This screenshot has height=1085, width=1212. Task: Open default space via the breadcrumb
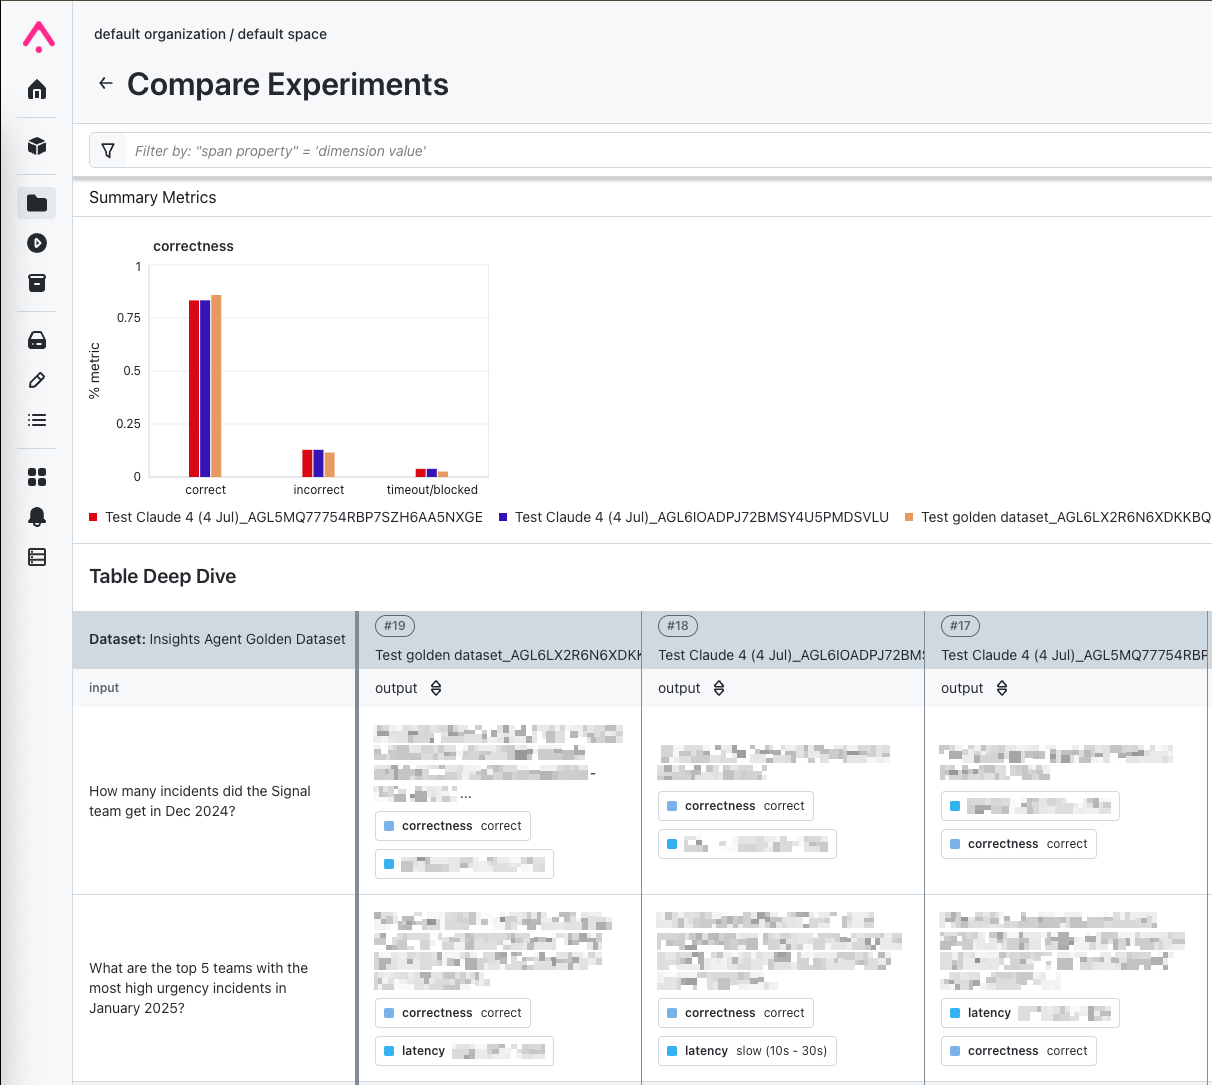click(x=284, y=33)
